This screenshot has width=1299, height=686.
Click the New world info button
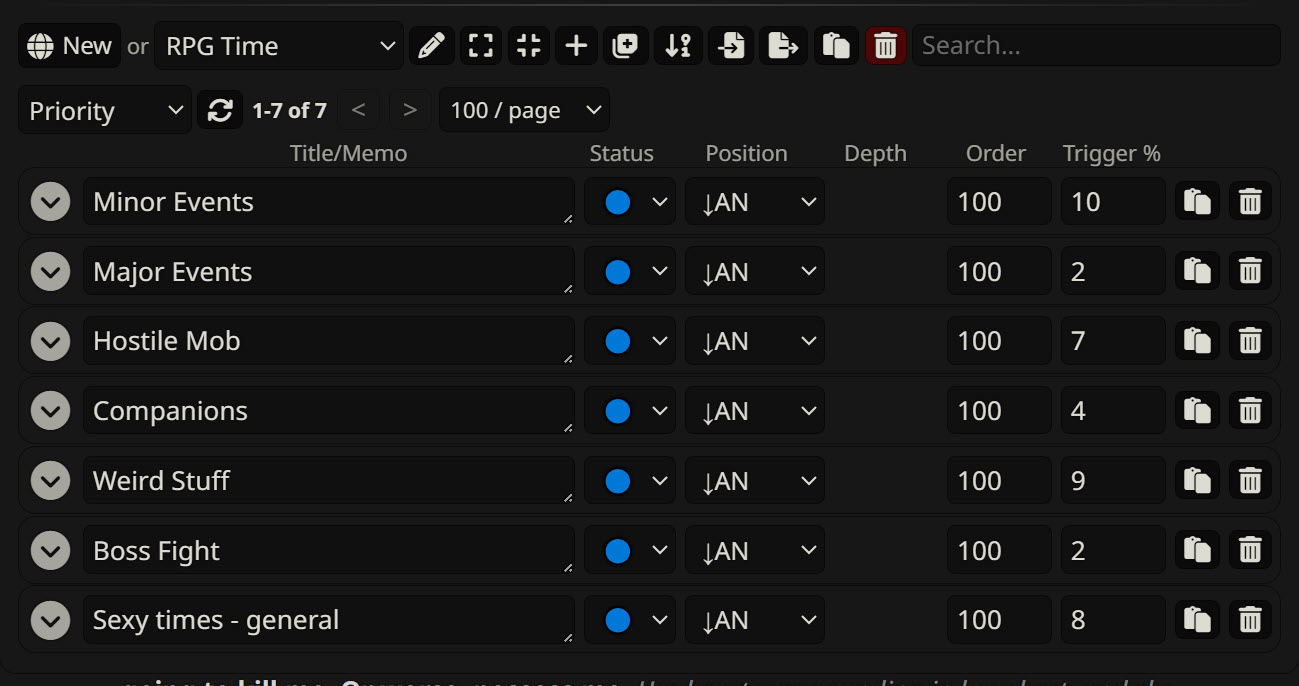click(x=70, y=46)
